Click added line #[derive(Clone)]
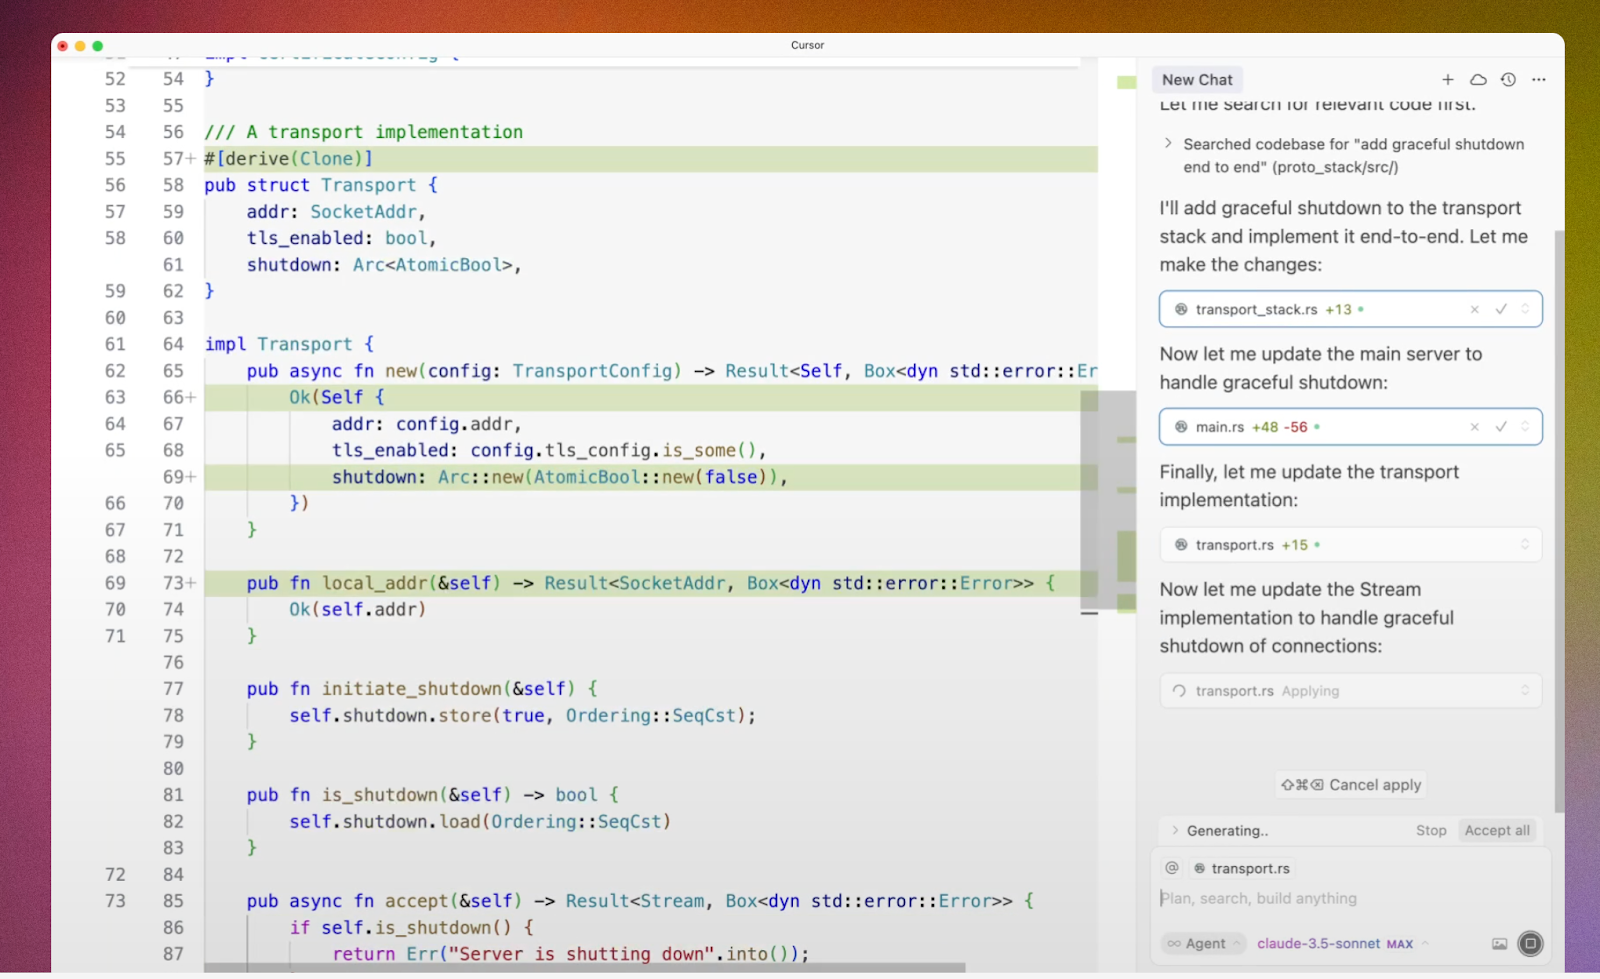The image size is (1600, 979). pyautogui.click(x=289, y=159)
